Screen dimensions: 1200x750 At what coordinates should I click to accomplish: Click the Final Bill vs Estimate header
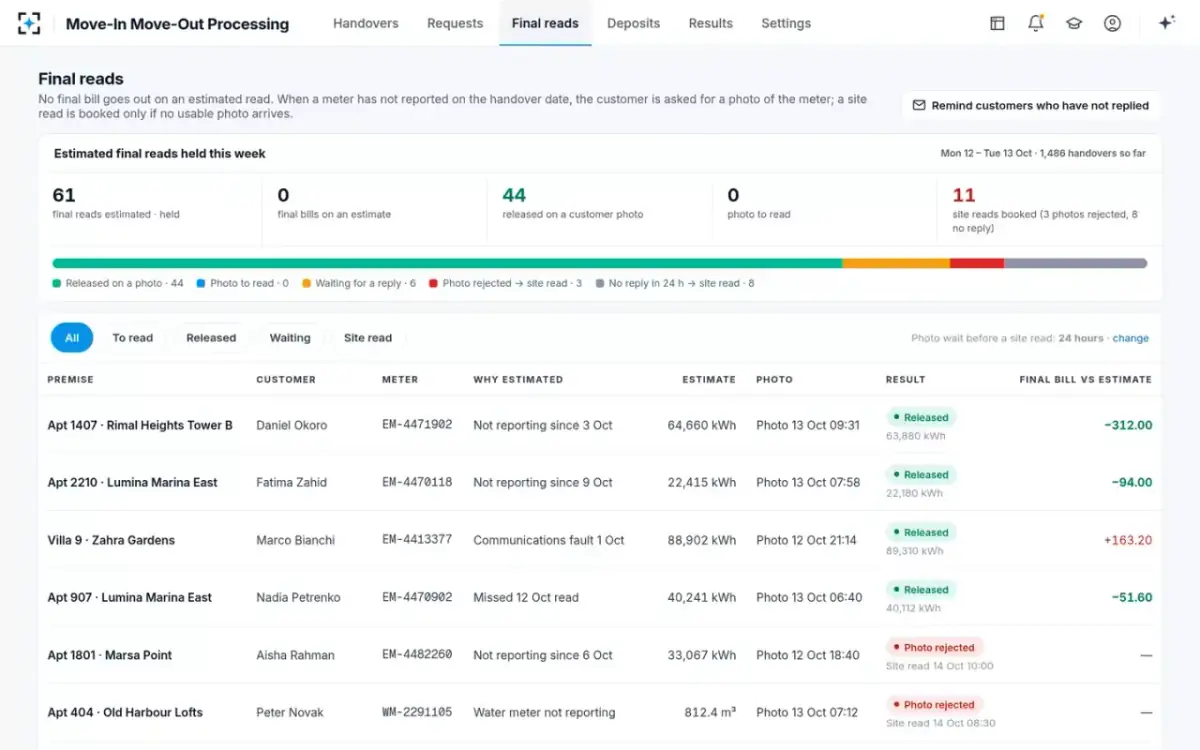(1085, 380)
